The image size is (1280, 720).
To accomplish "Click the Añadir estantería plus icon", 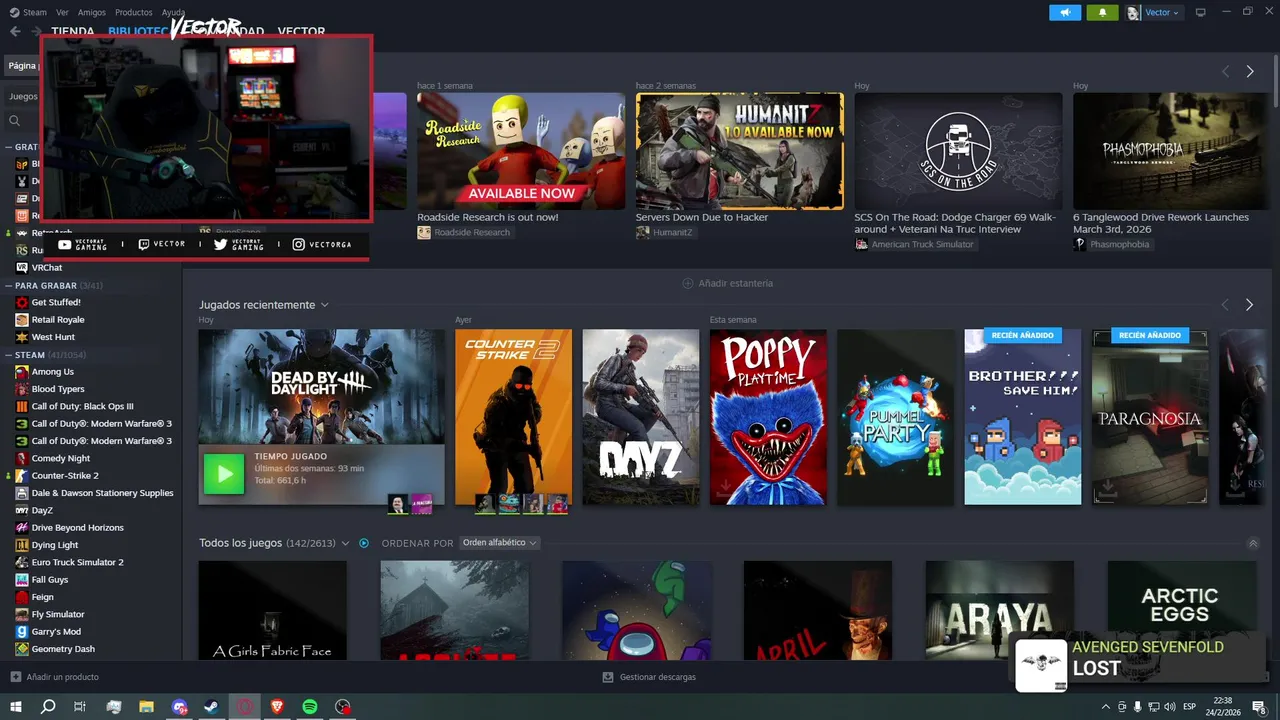I will click(687, 283).
